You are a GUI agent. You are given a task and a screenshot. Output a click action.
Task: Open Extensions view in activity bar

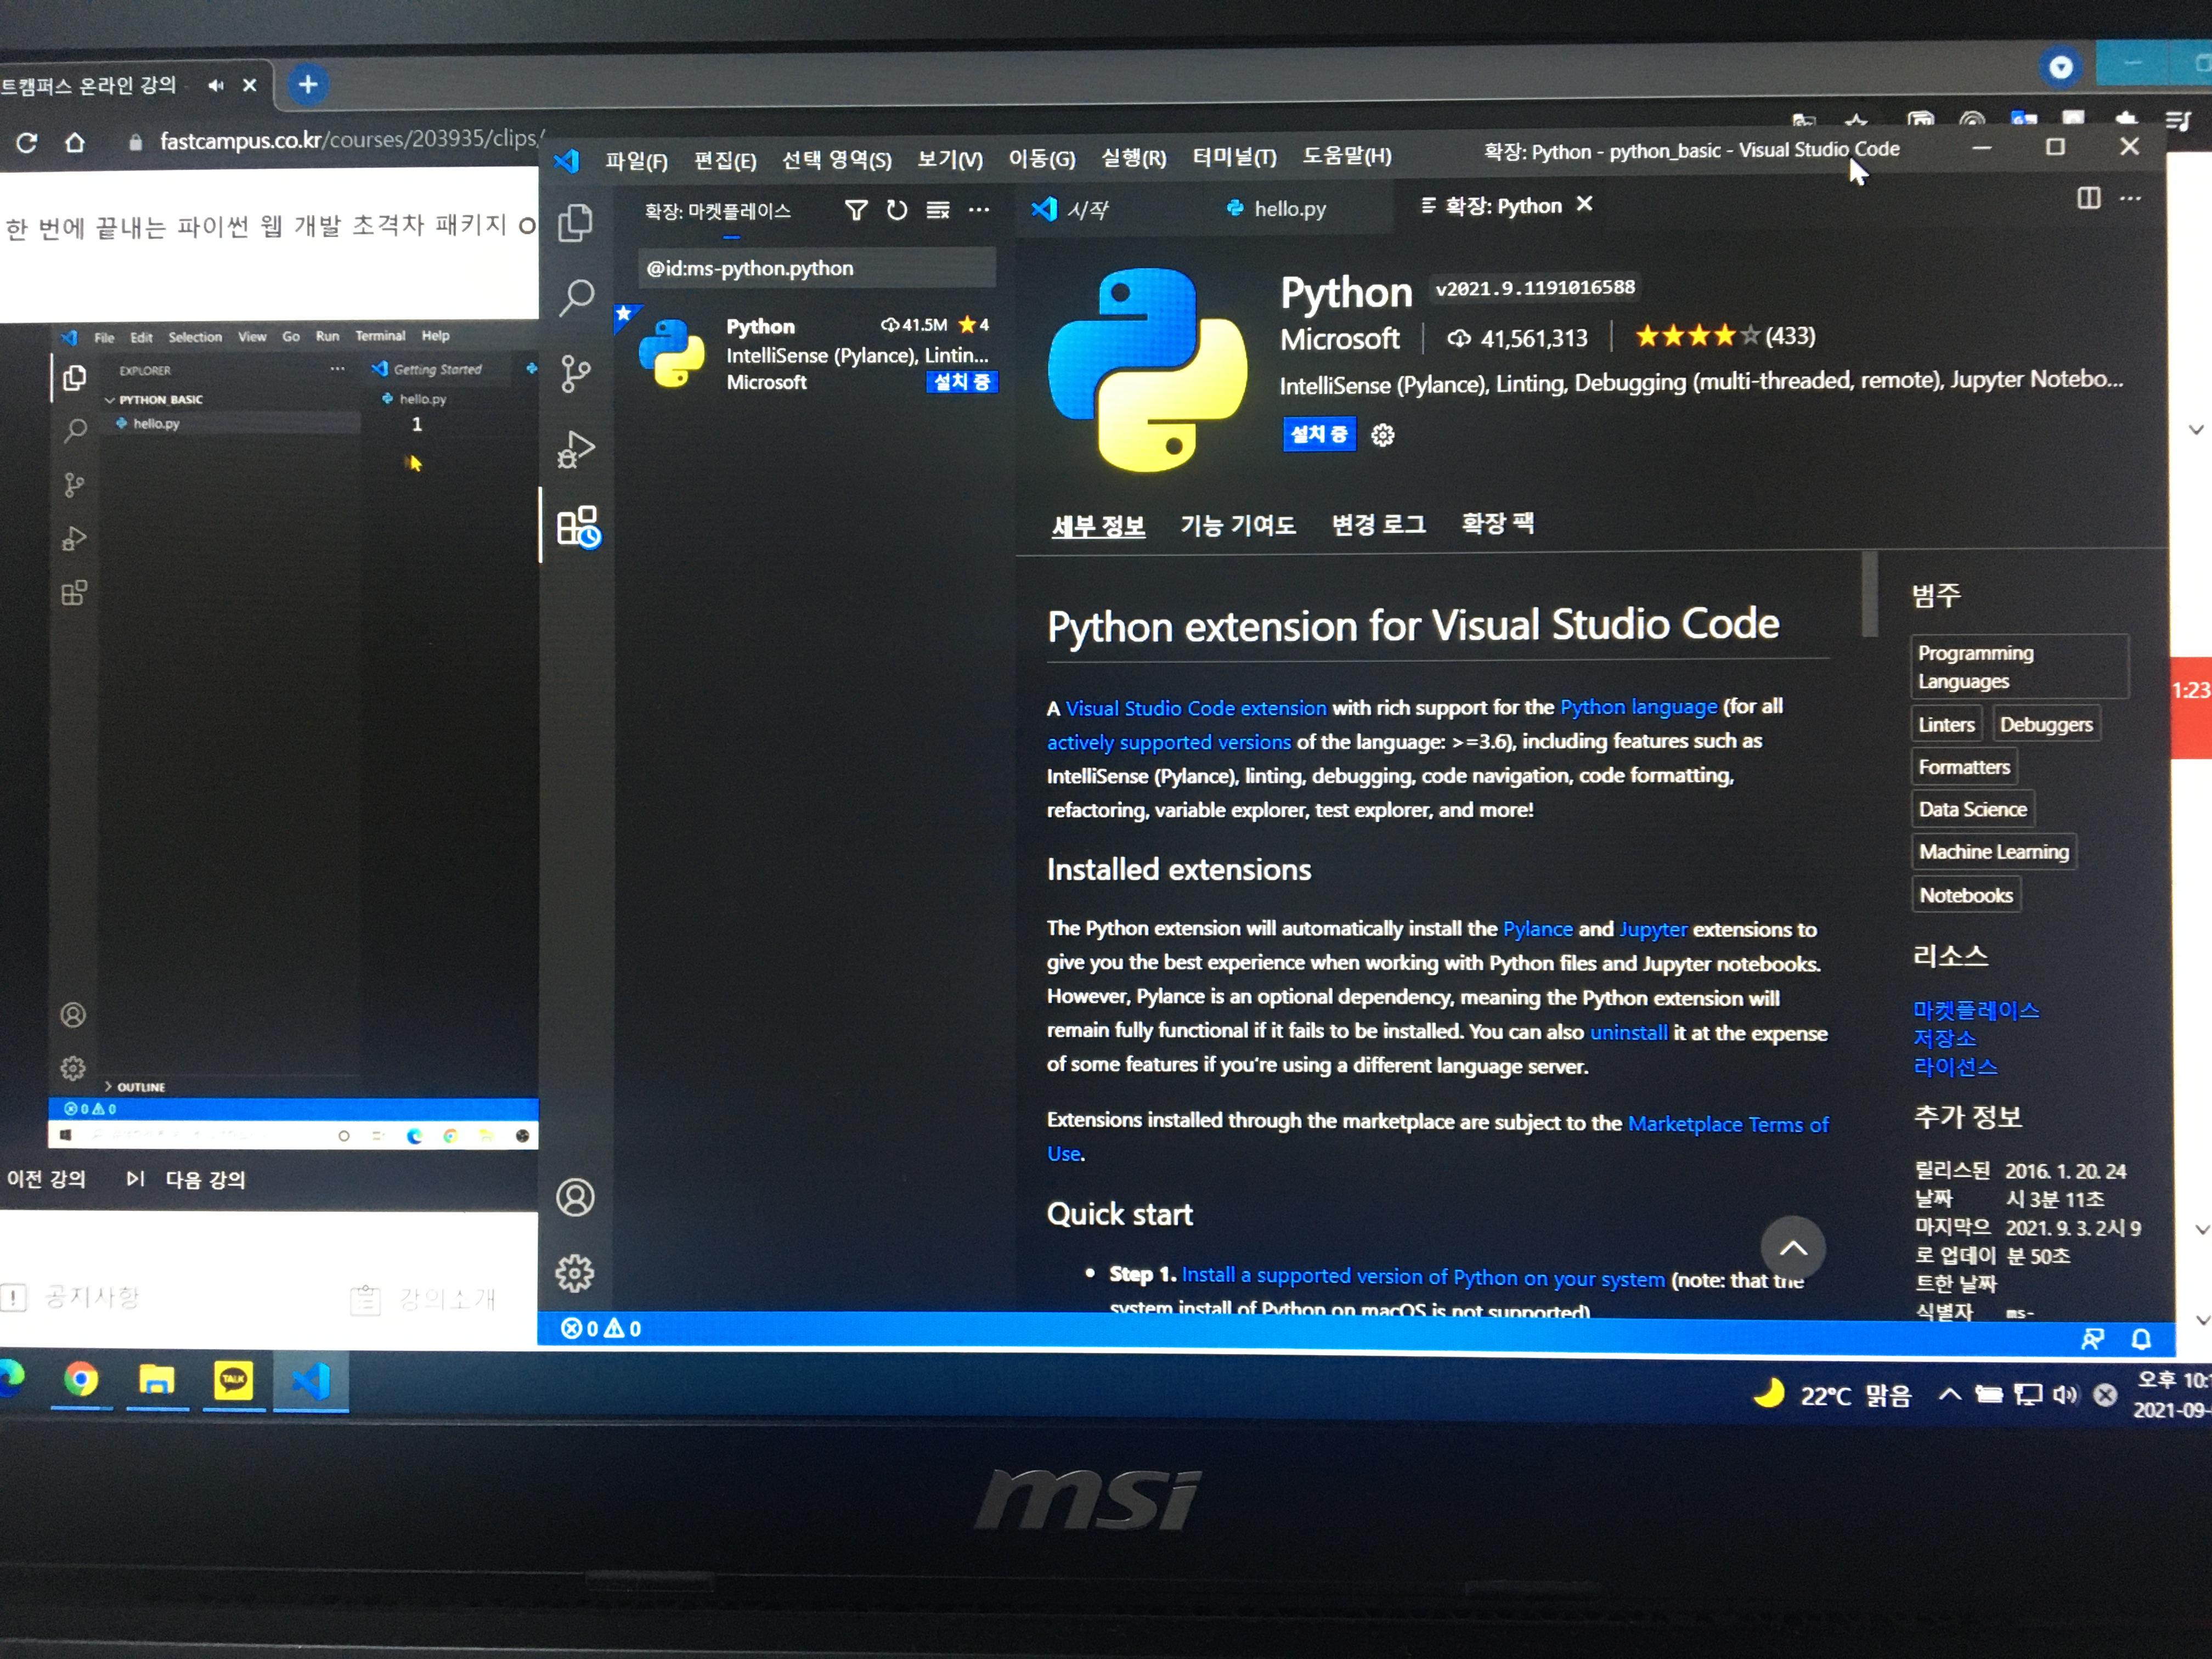(x=578, y=526)
